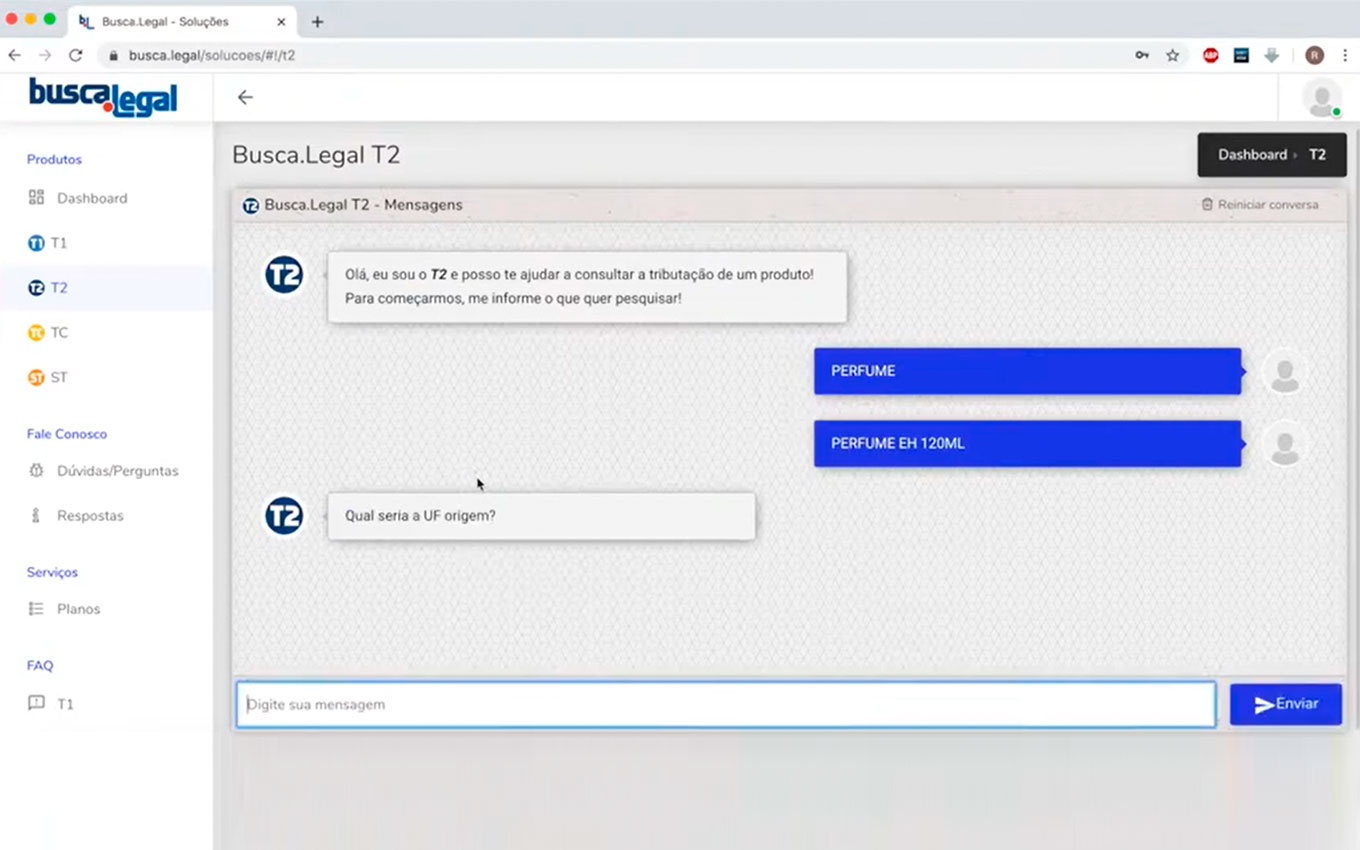Viewport: 1360px width, 850px height.
Task: Bookmark this page with the star icon
Action: click(x=1173, y=56)
